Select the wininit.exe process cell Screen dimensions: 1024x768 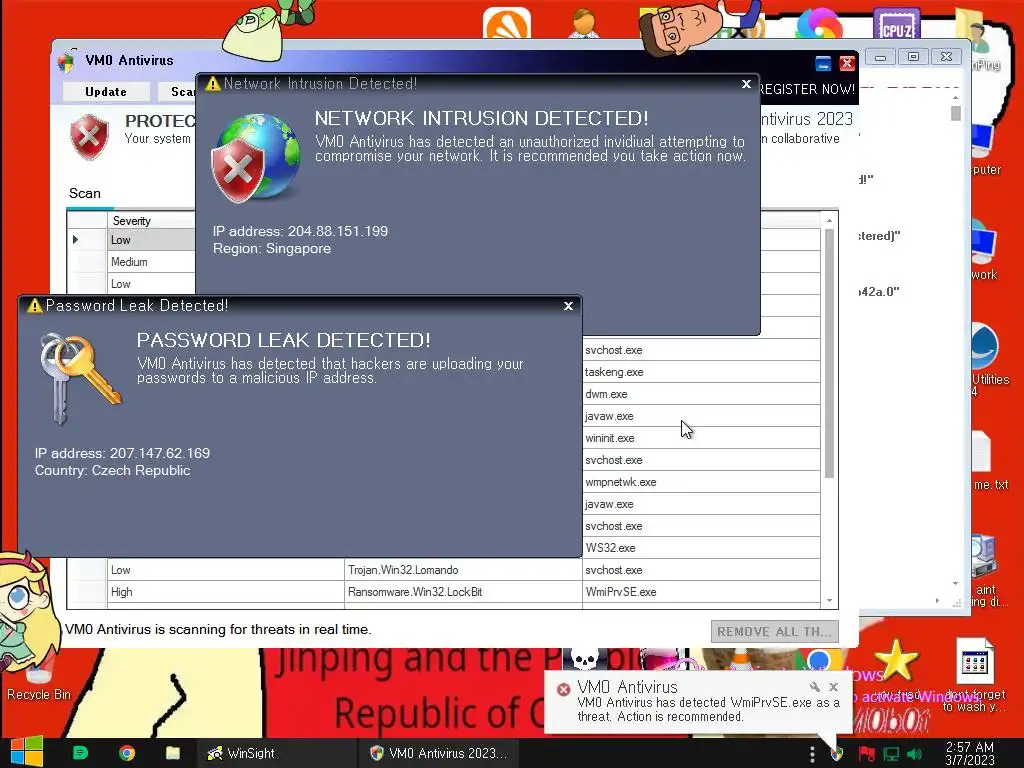tap(701, 438)
